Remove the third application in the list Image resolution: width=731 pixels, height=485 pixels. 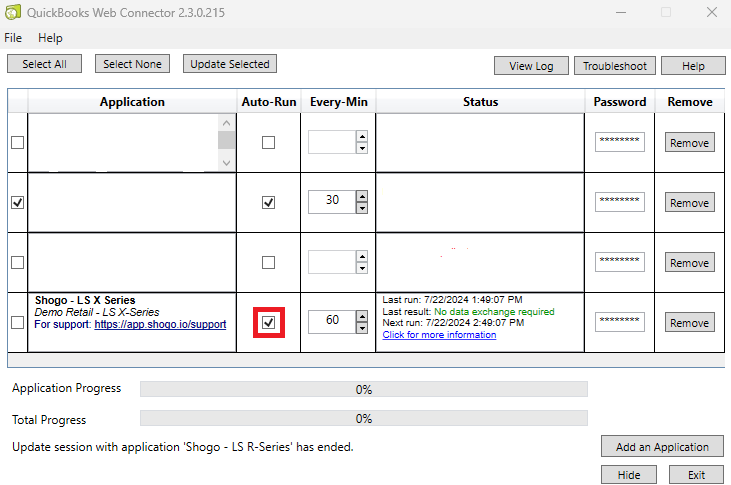coord(690,263)
